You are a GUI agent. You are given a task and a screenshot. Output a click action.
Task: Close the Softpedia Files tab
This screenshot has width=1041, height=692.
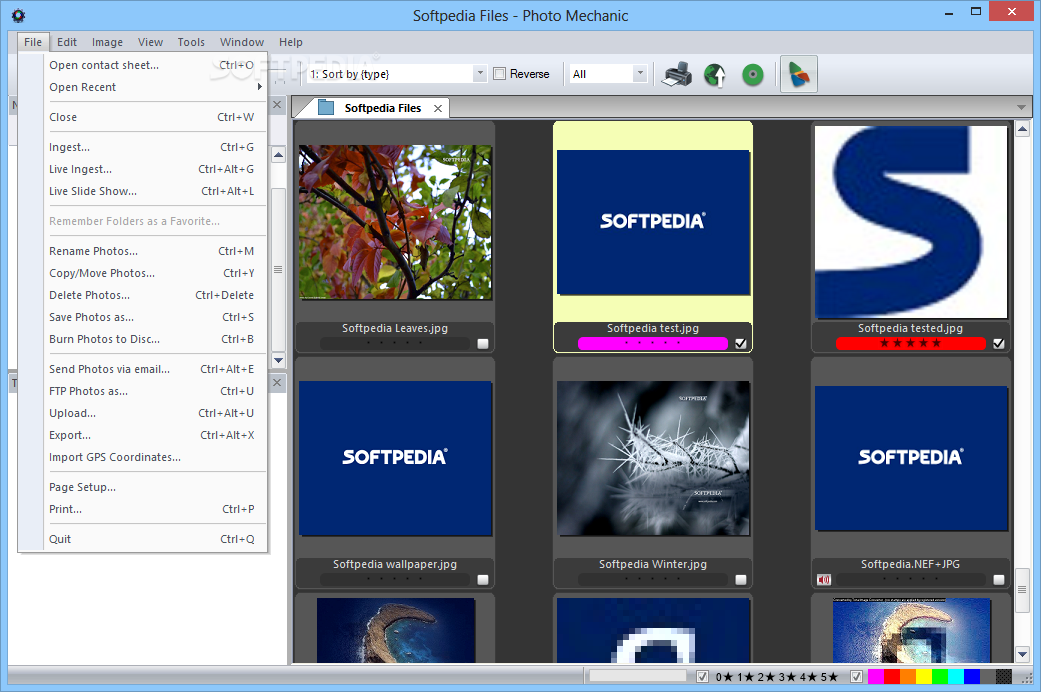[x=438, y=108]
